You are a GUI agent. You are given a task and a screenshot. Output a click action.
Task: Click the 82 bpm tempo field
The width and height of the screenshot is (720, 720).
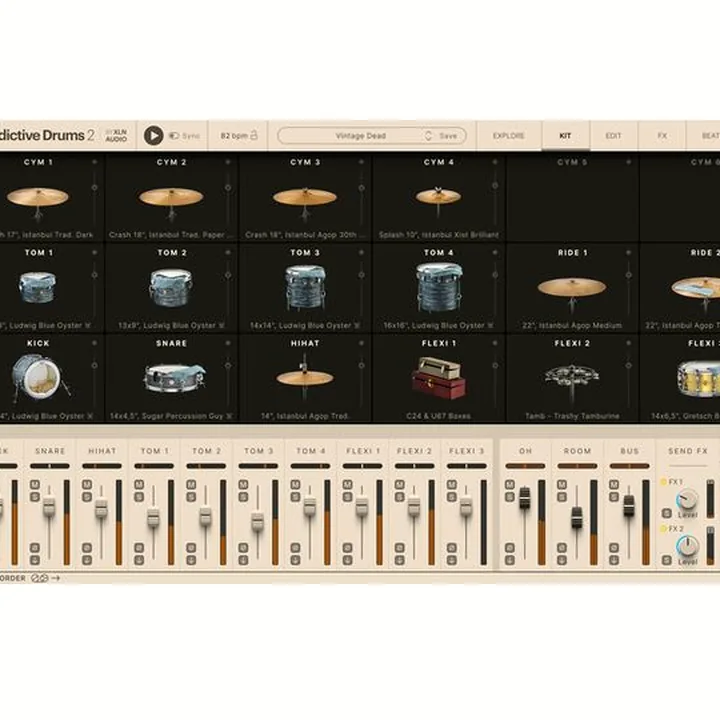(234, 136)
